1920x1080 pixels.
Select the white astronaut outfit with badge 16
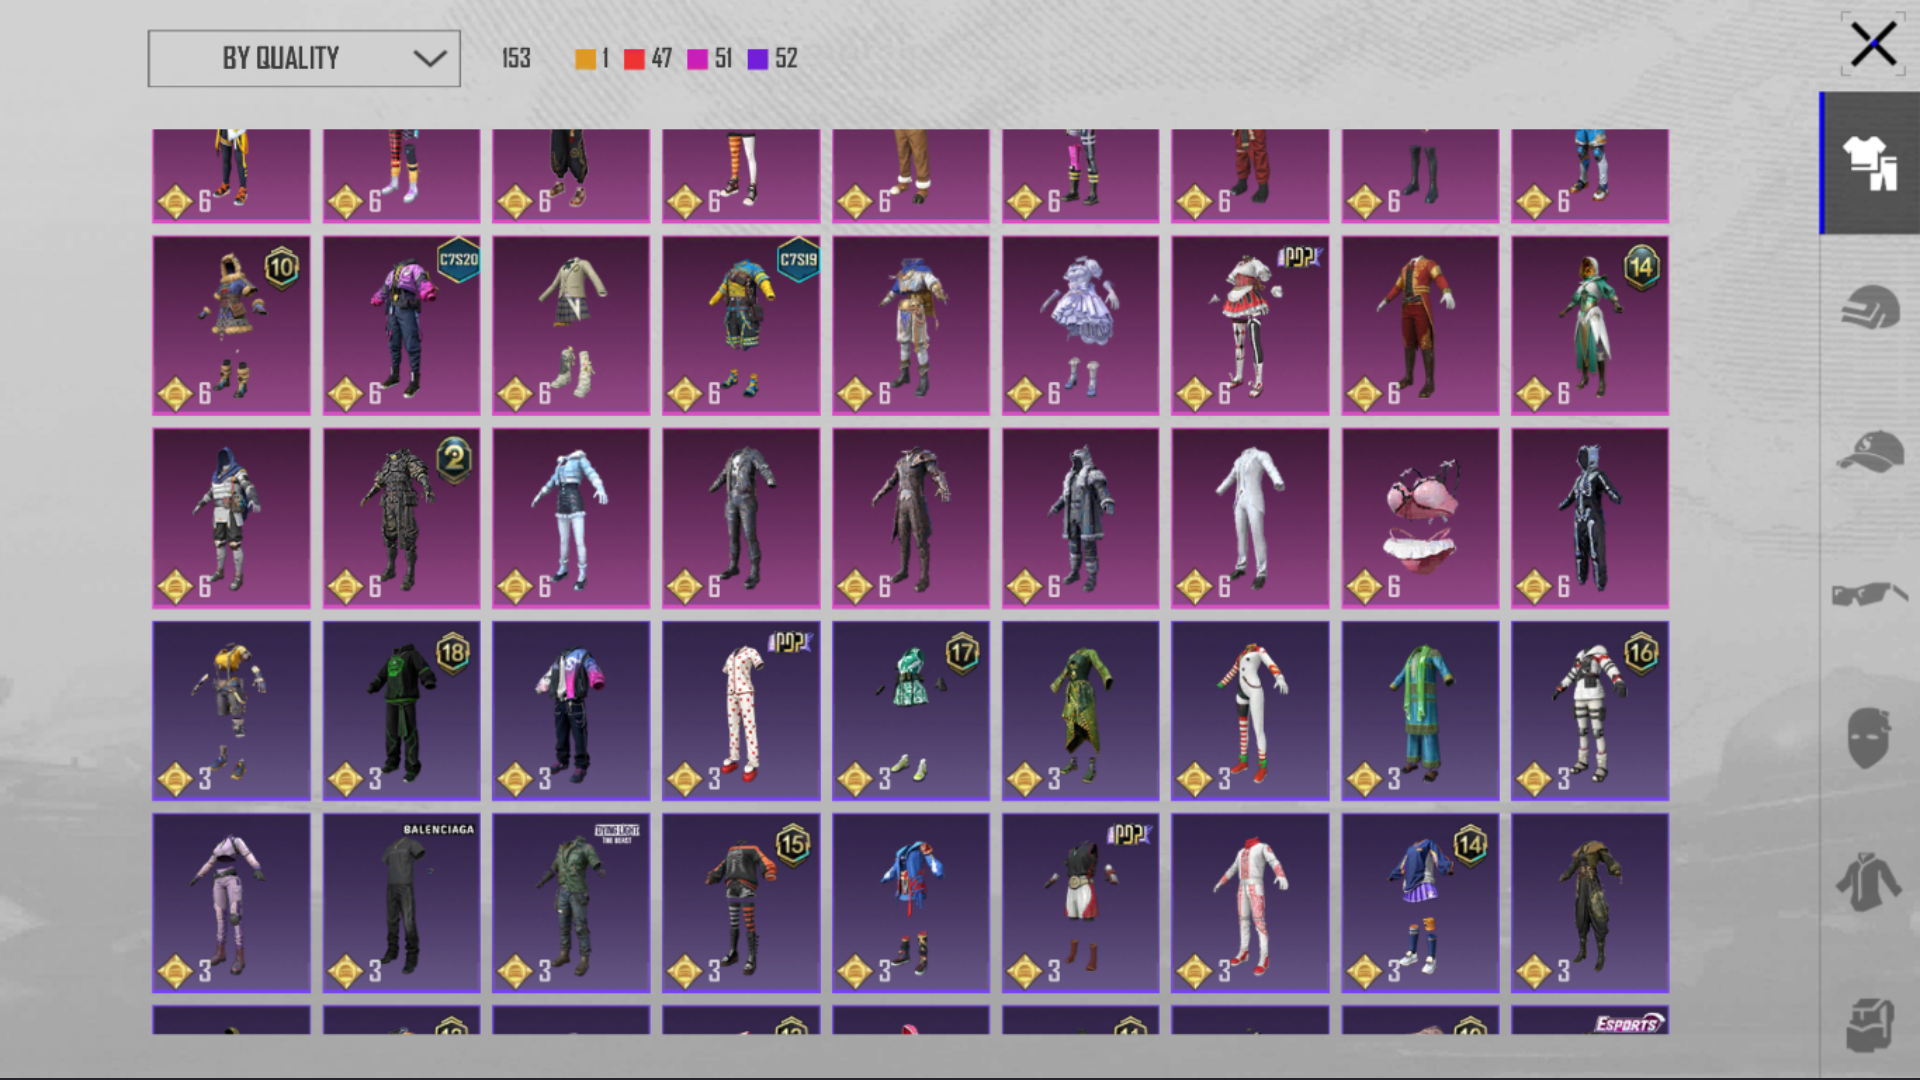tap(1590, 711)
